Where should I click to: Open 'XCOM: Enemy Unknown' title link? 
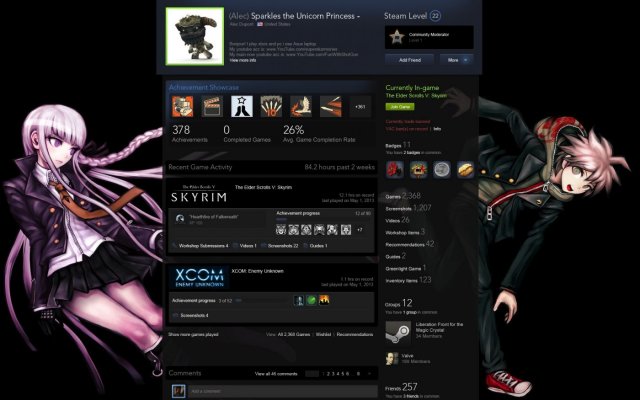tap(258, 271)
